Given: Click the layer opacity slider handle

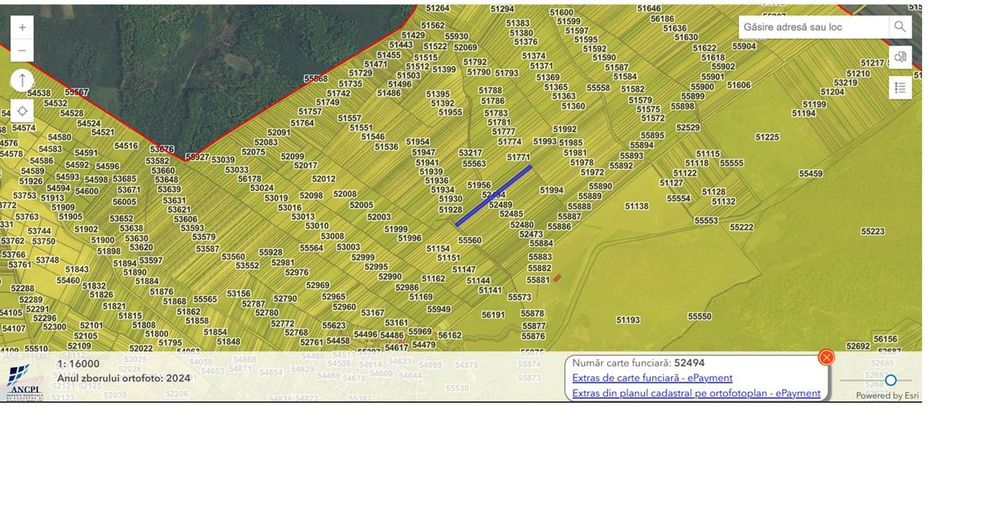Looking at the screenshot, I should tap(890, 380).
